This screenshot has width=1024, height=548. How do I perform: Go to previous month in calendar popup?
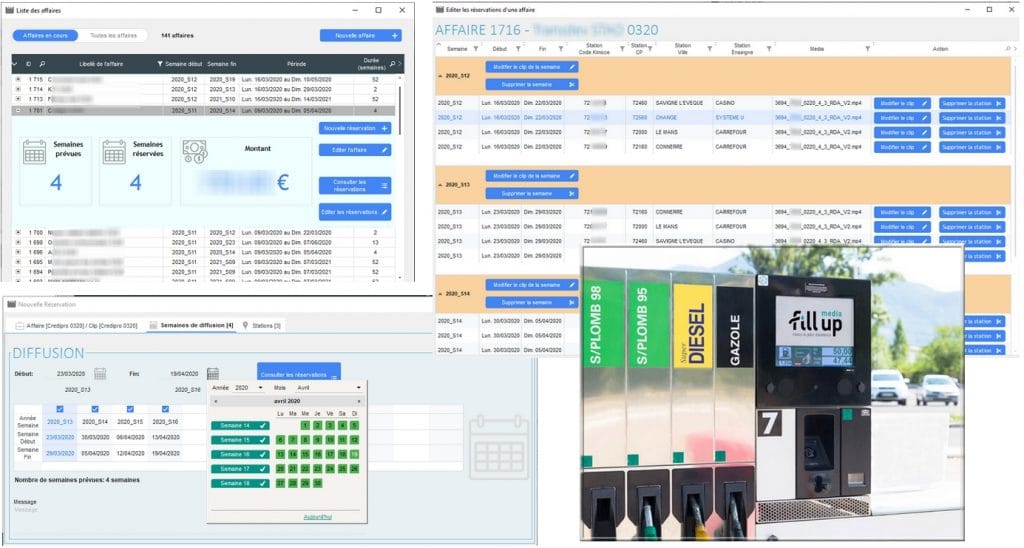coord(216,399)
